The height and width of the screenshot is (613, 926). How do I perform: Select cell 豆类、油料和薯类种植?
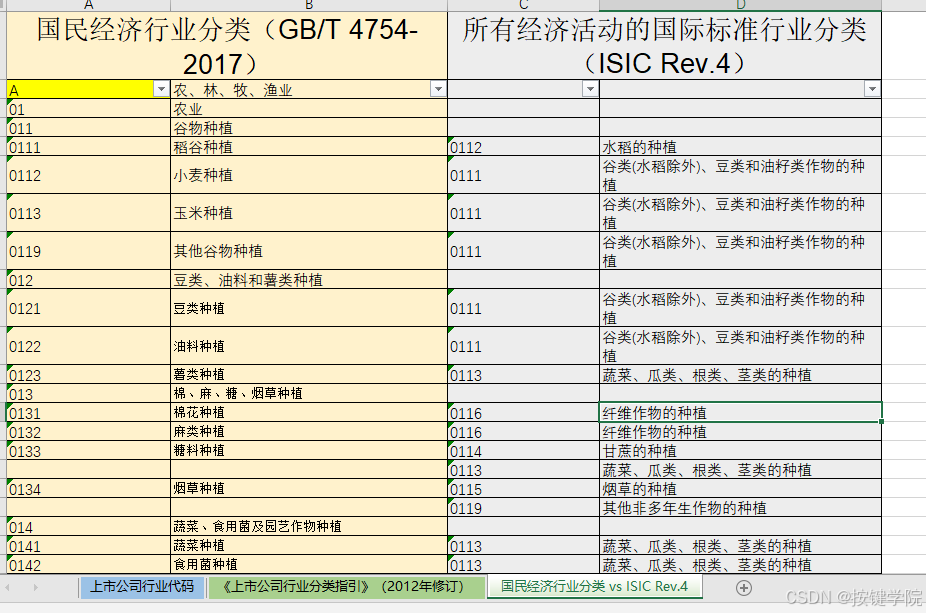309,279
